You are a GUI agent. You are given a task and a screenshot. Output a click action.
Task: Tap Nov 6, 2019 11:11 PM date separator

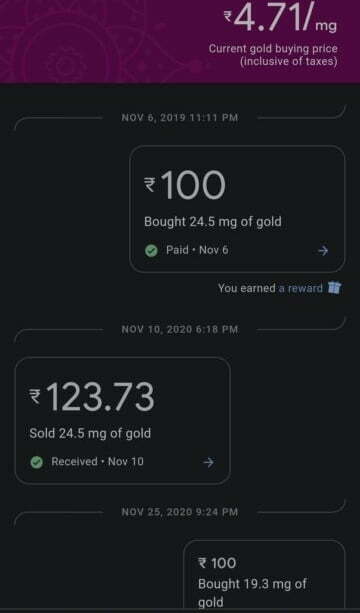[x=179, y=118]
